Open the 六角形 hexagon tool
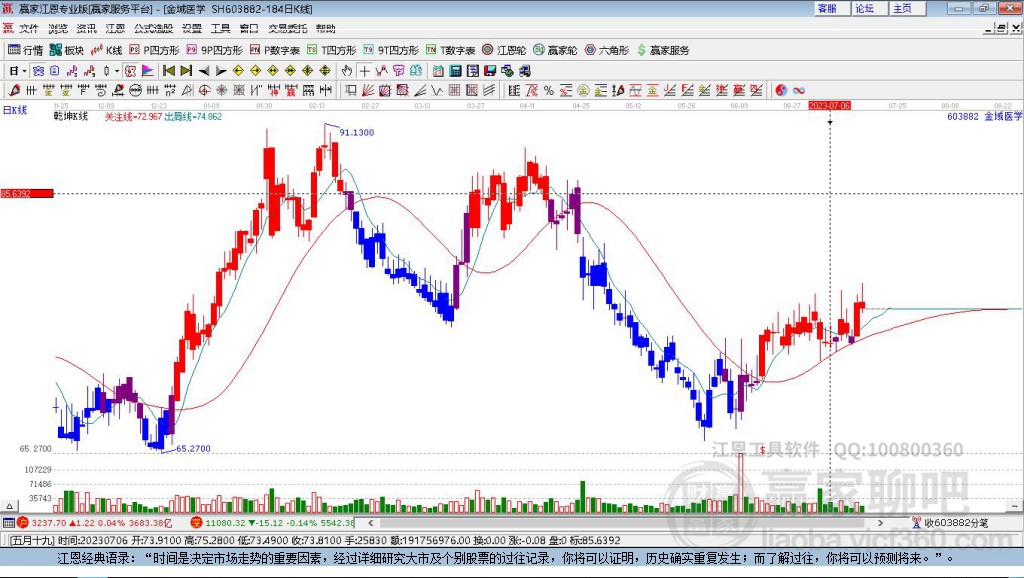The height and width of the screenshot is (578, 1024). click(x=606, y=50)
